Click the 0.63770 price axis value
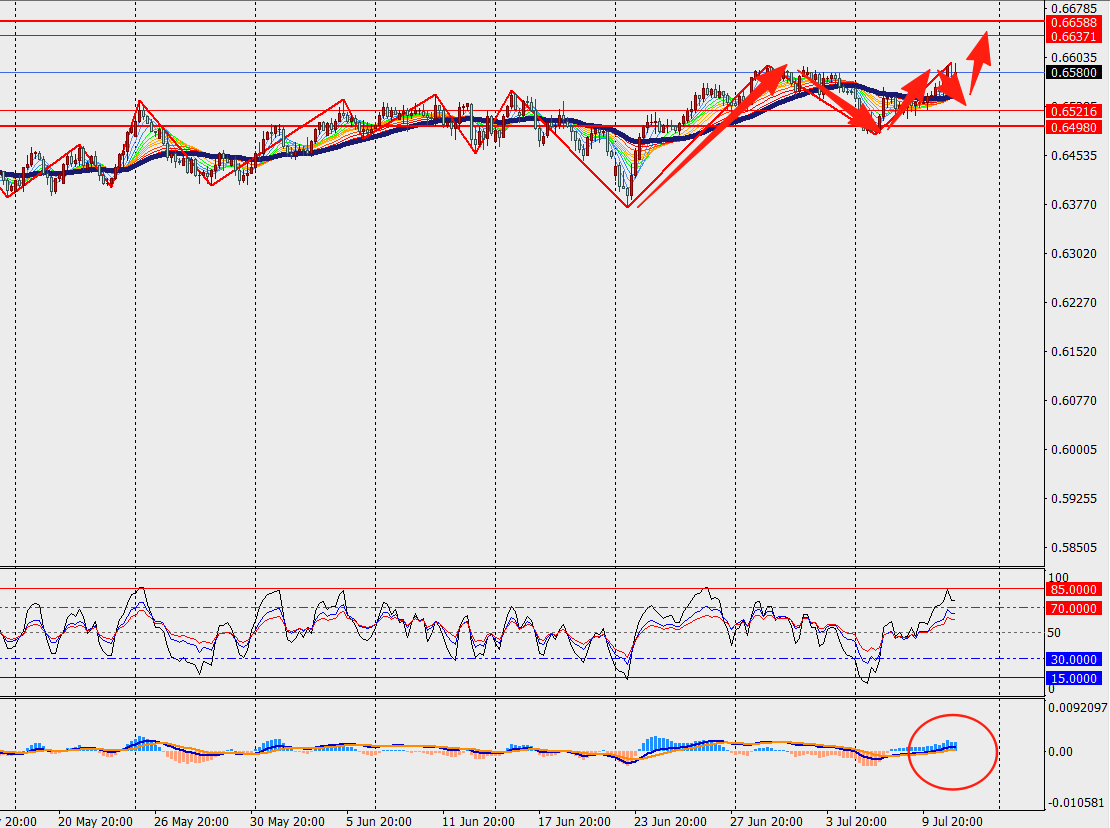1110x828 pixels. (1074, 205)
